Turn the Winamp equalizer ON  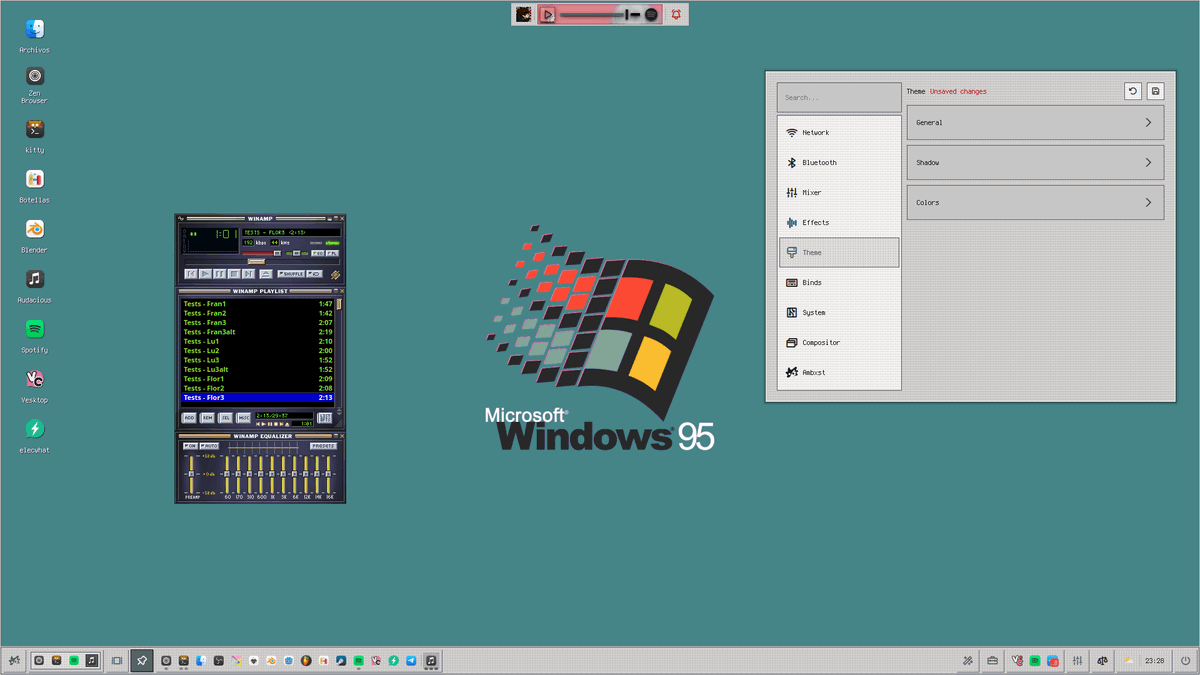(x=190, y=446)
